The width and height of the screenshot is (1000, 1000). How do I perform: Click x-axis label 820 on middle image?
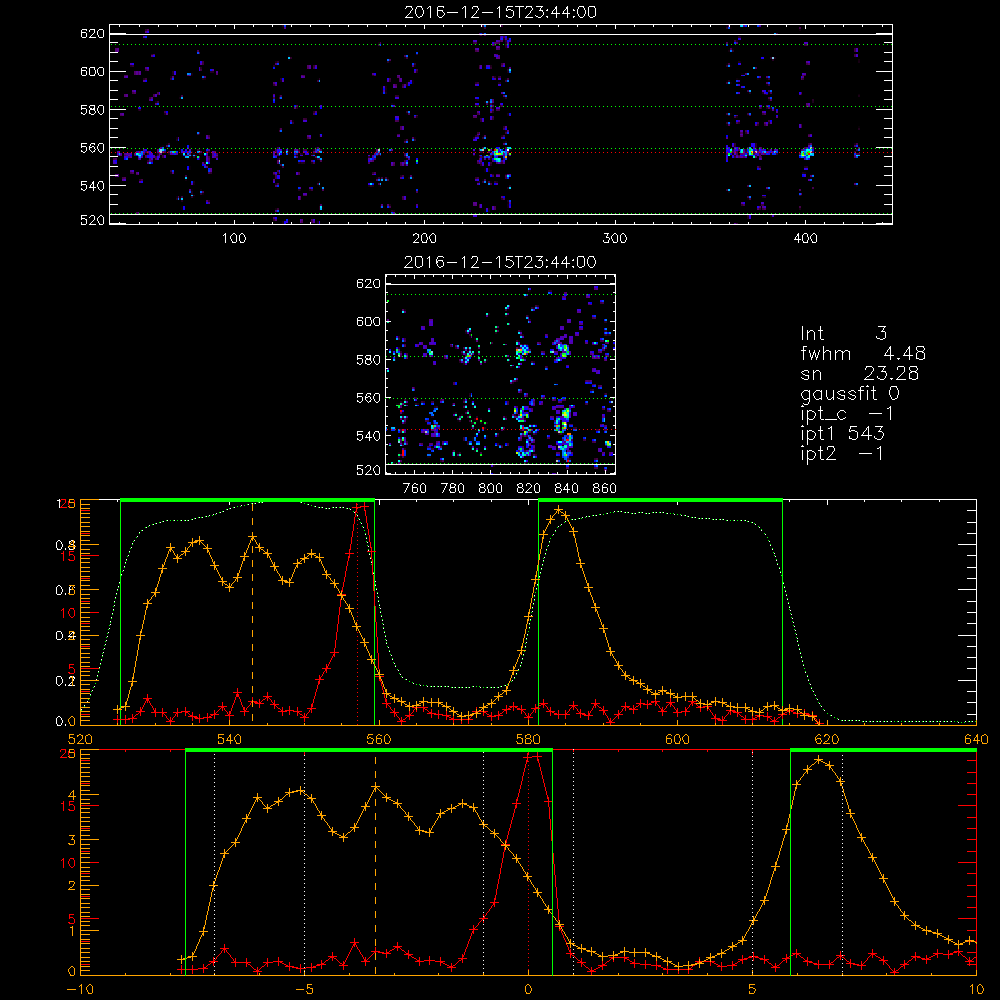[x=529, y=489]
